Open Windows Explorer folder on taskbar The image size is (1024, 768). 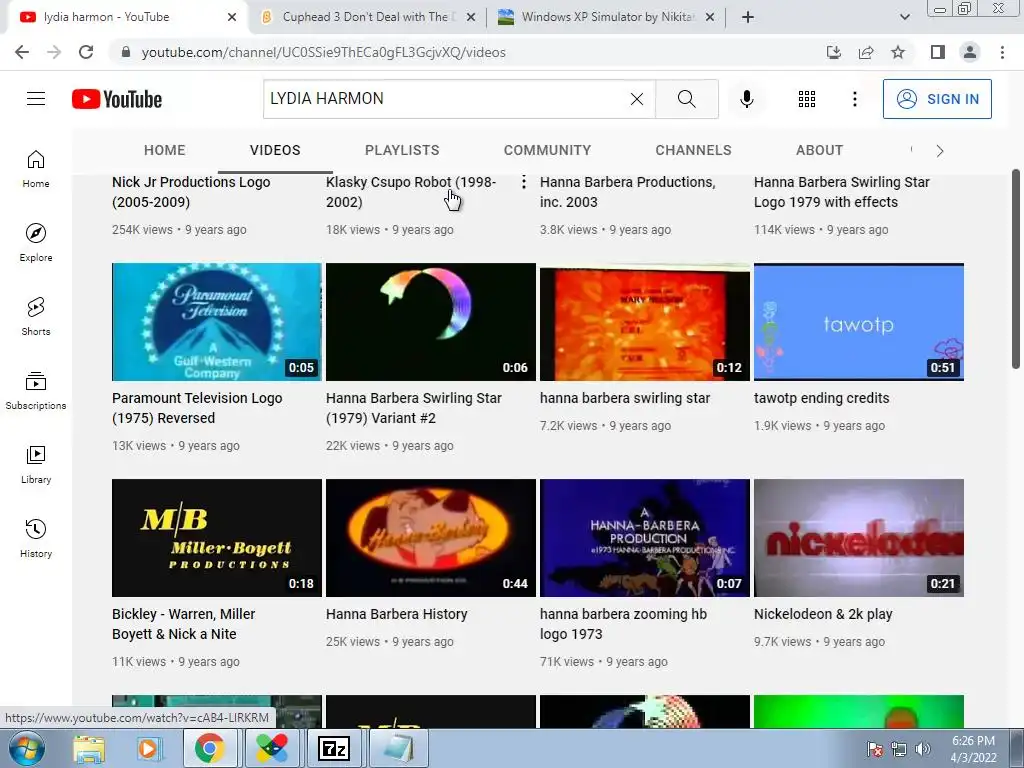pyautogui.click(x=89, y=749)
